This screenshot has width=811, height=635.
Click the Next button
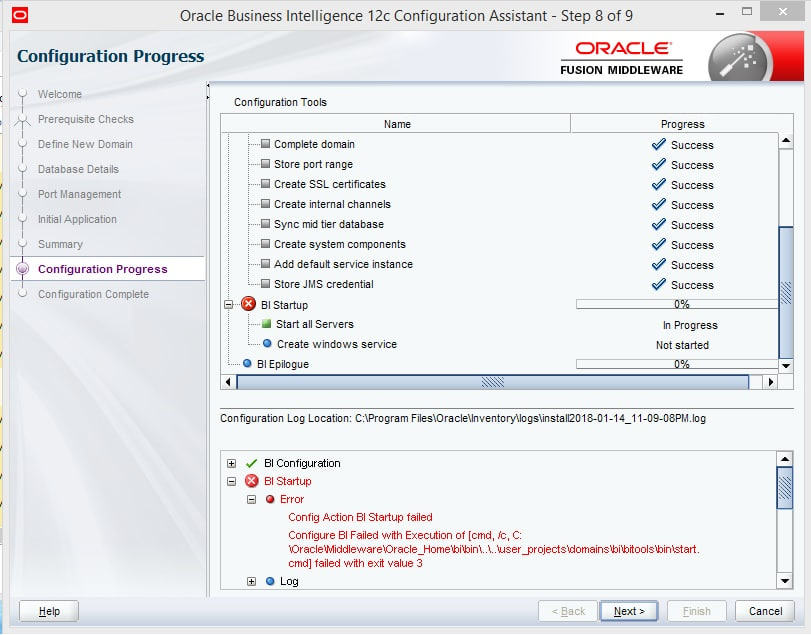click(629, 611)
